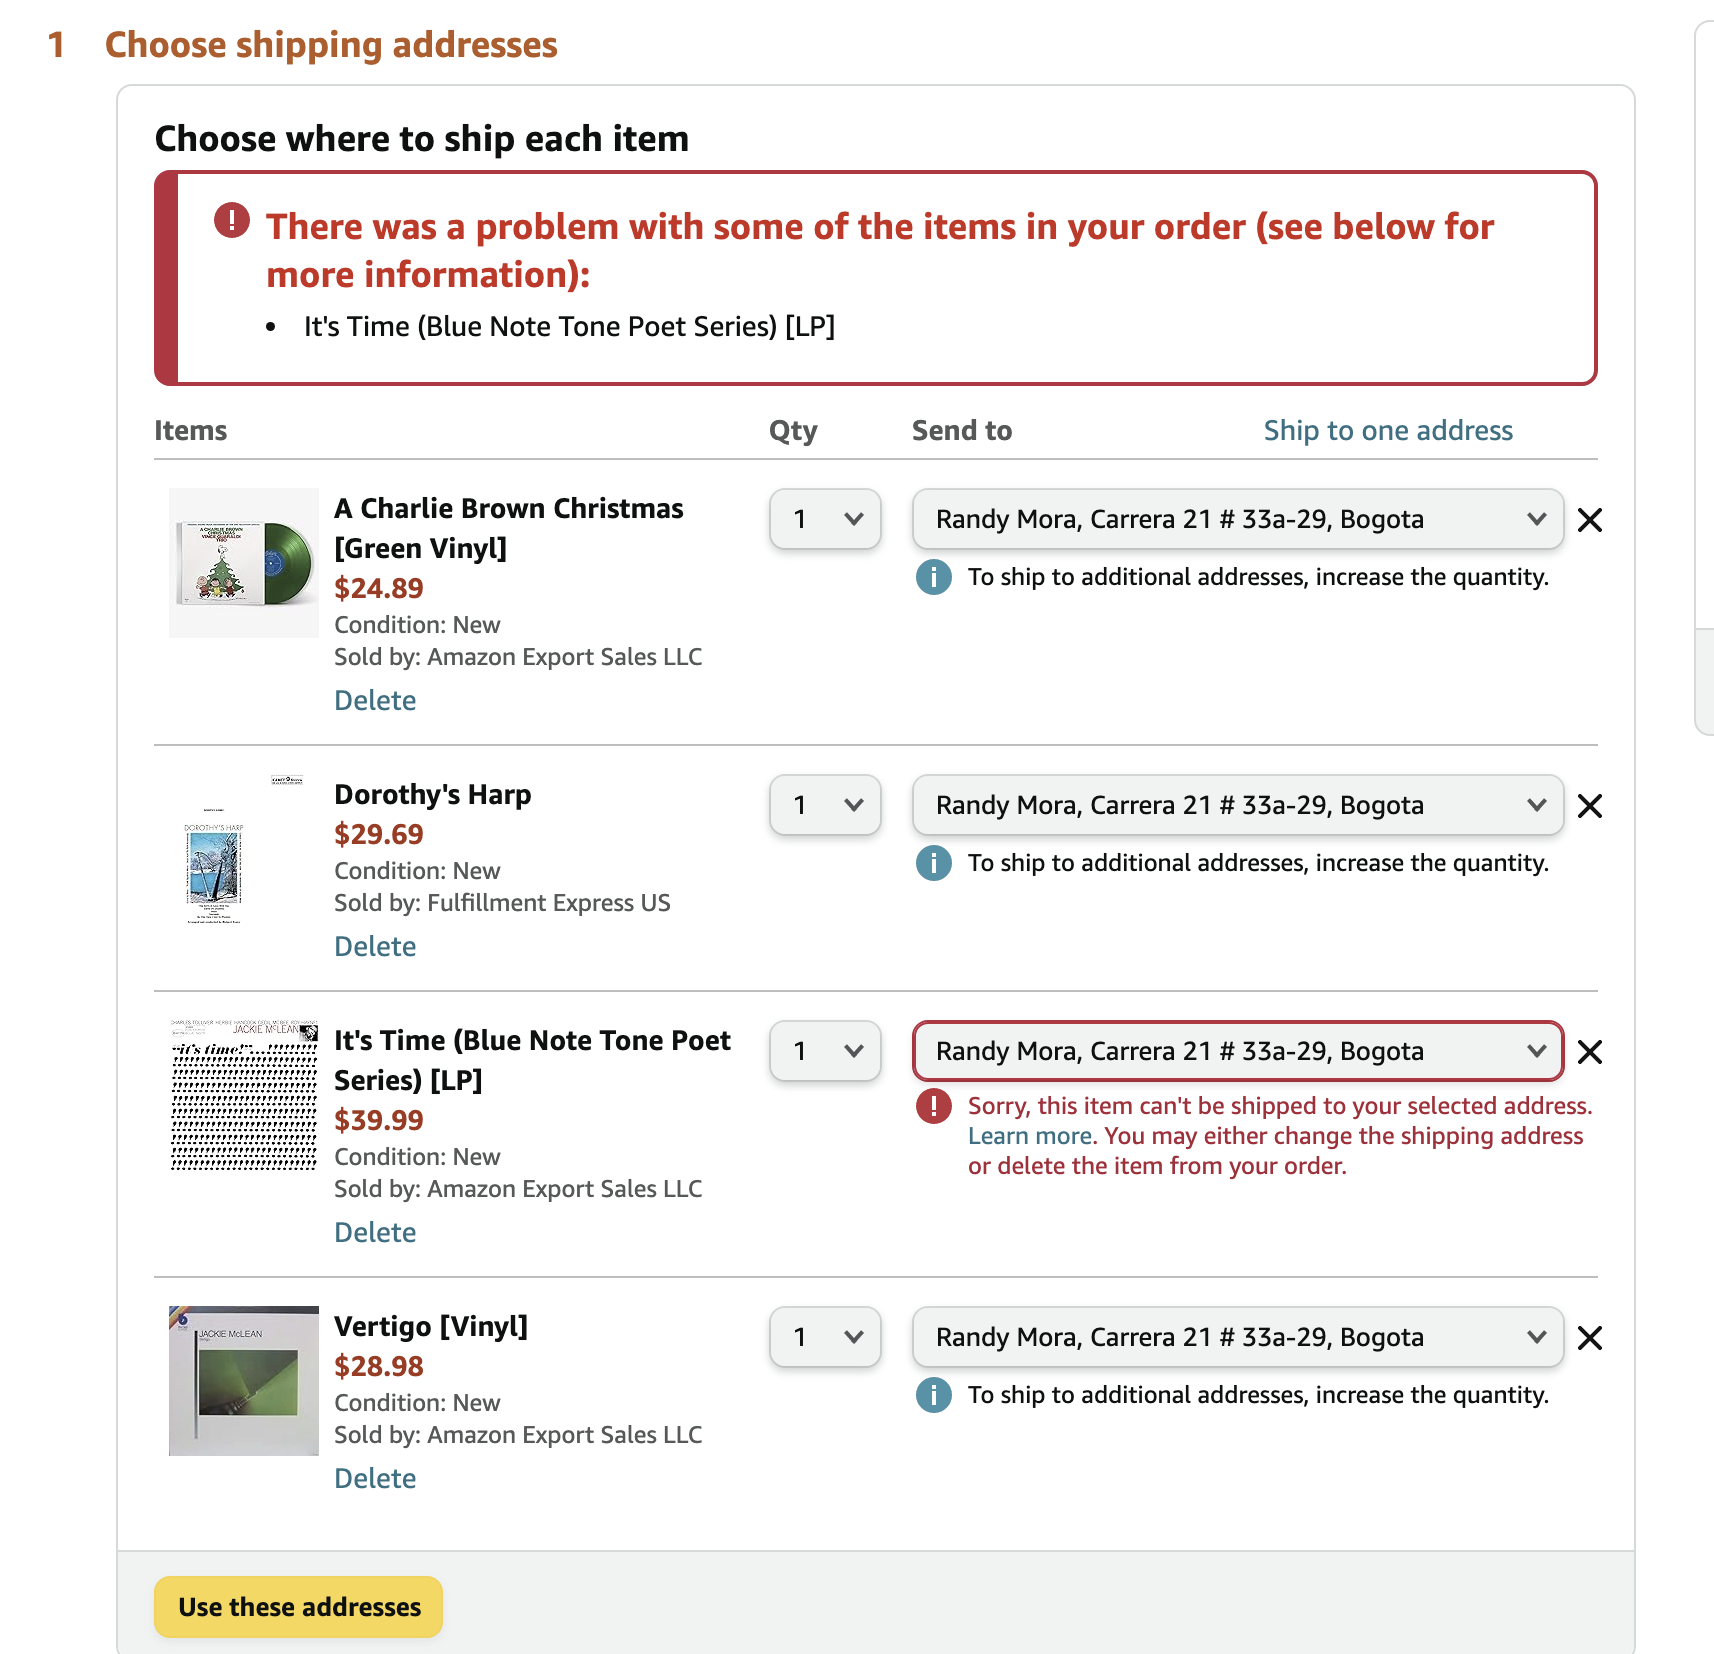
Task: Open quantity dropdown for Dorothy's Harp
Action: [825, 805]
